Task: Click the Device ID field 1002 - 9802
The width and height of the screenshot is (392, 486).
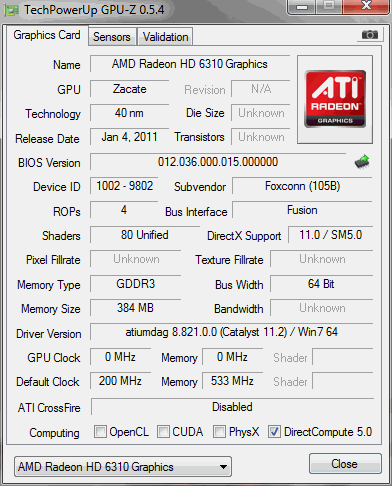Action: tap(124, 186)
